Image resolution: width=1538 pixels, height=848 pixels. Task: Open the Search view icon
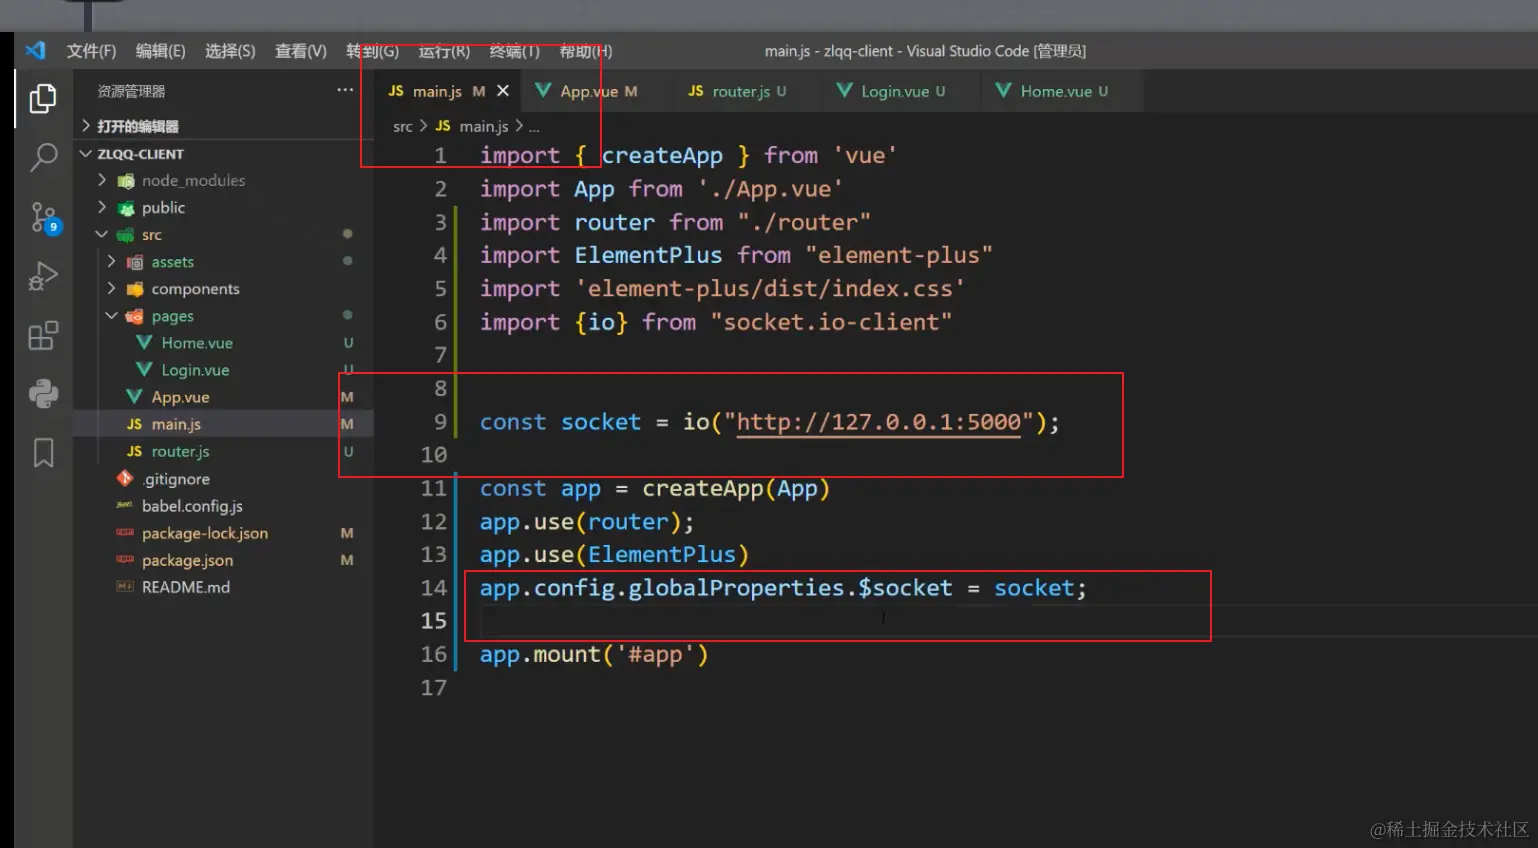tap(43, 157)
